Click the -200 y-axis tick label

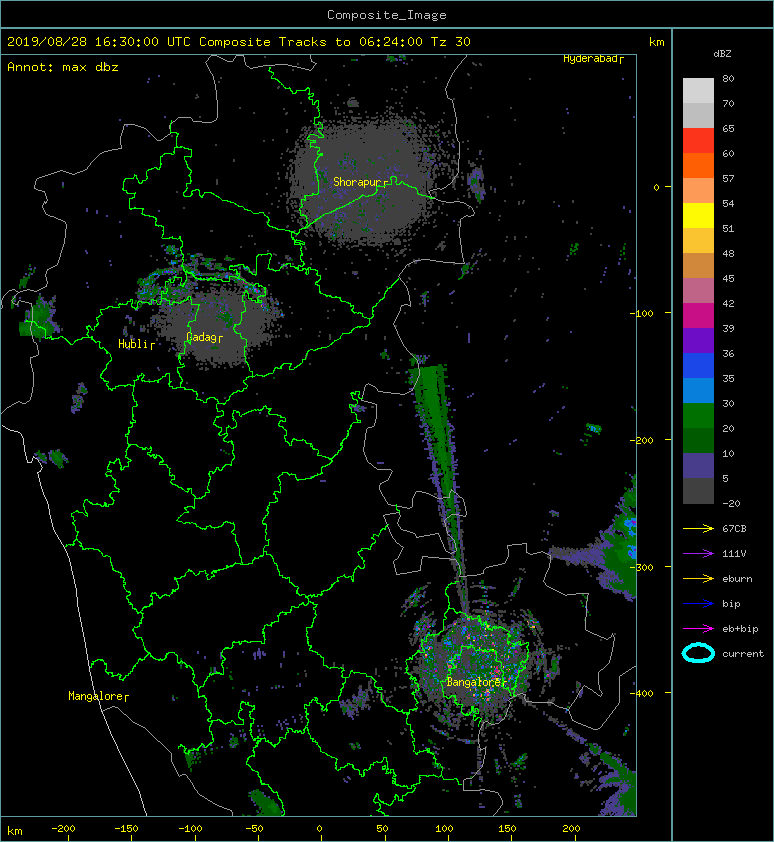click(x=641, y=440)
